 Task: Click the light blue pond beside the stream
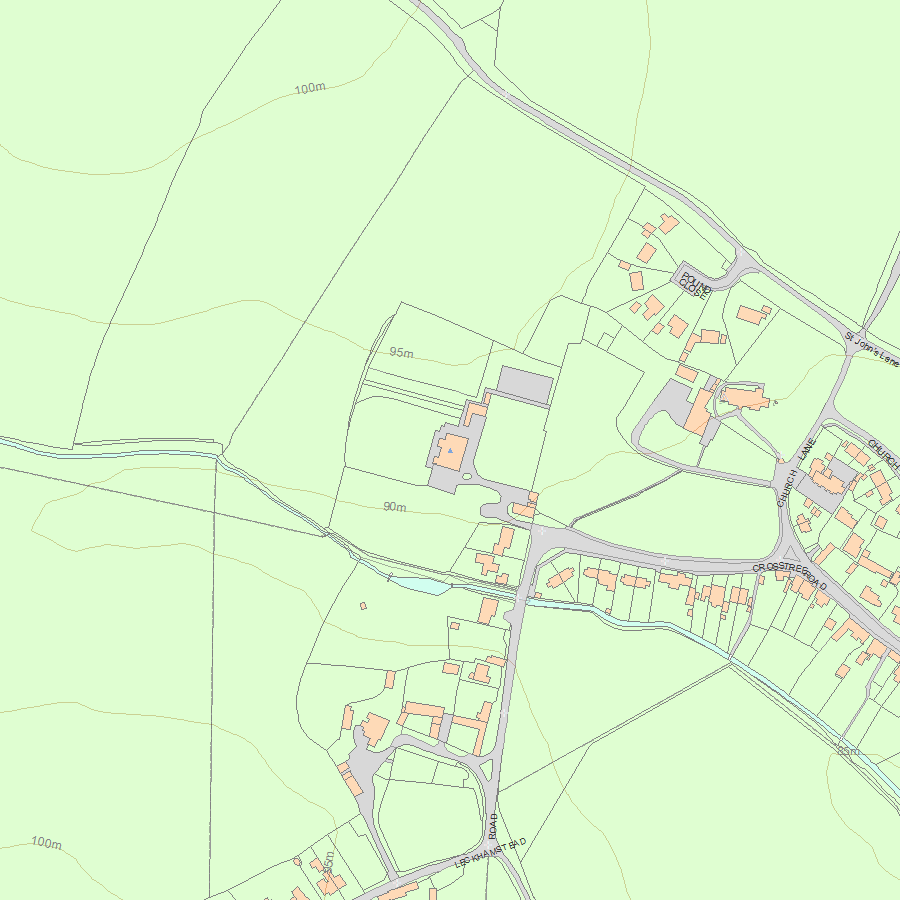[x=420, y=585]
